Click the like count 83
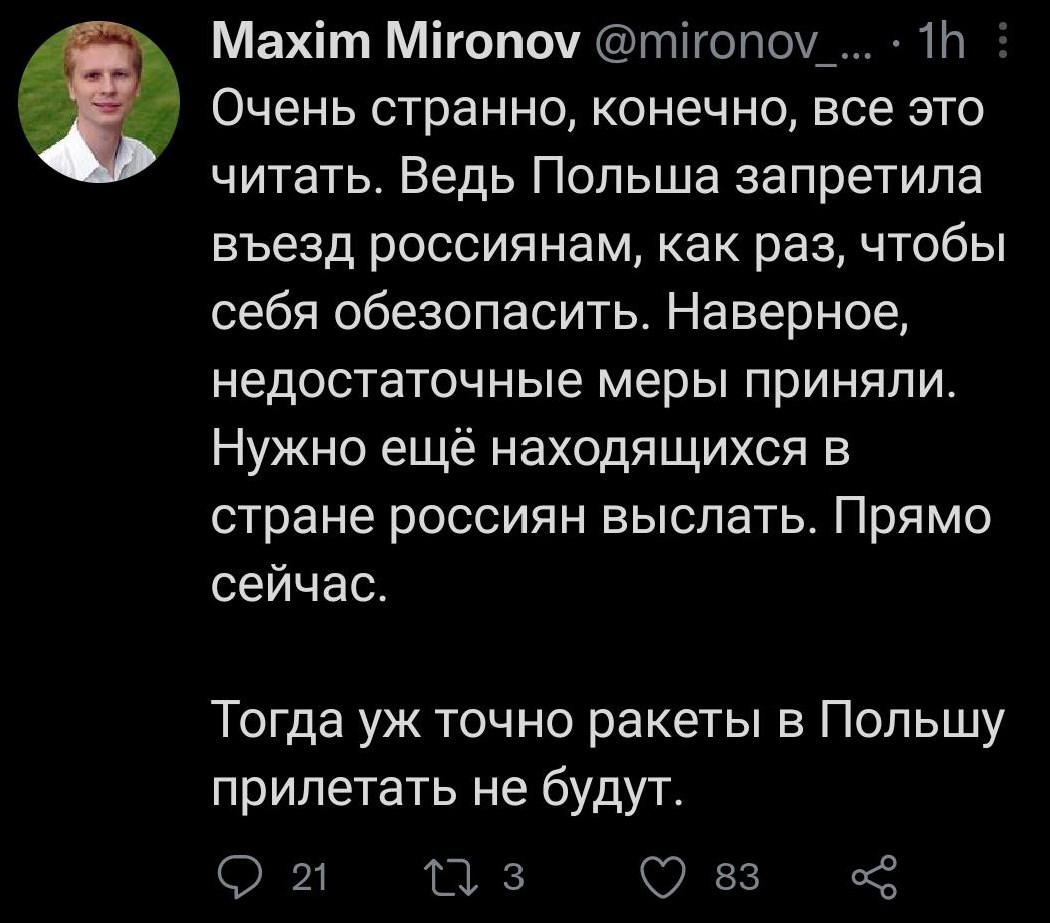This screenshot has width=1050, height=923. tap(738, 879)
